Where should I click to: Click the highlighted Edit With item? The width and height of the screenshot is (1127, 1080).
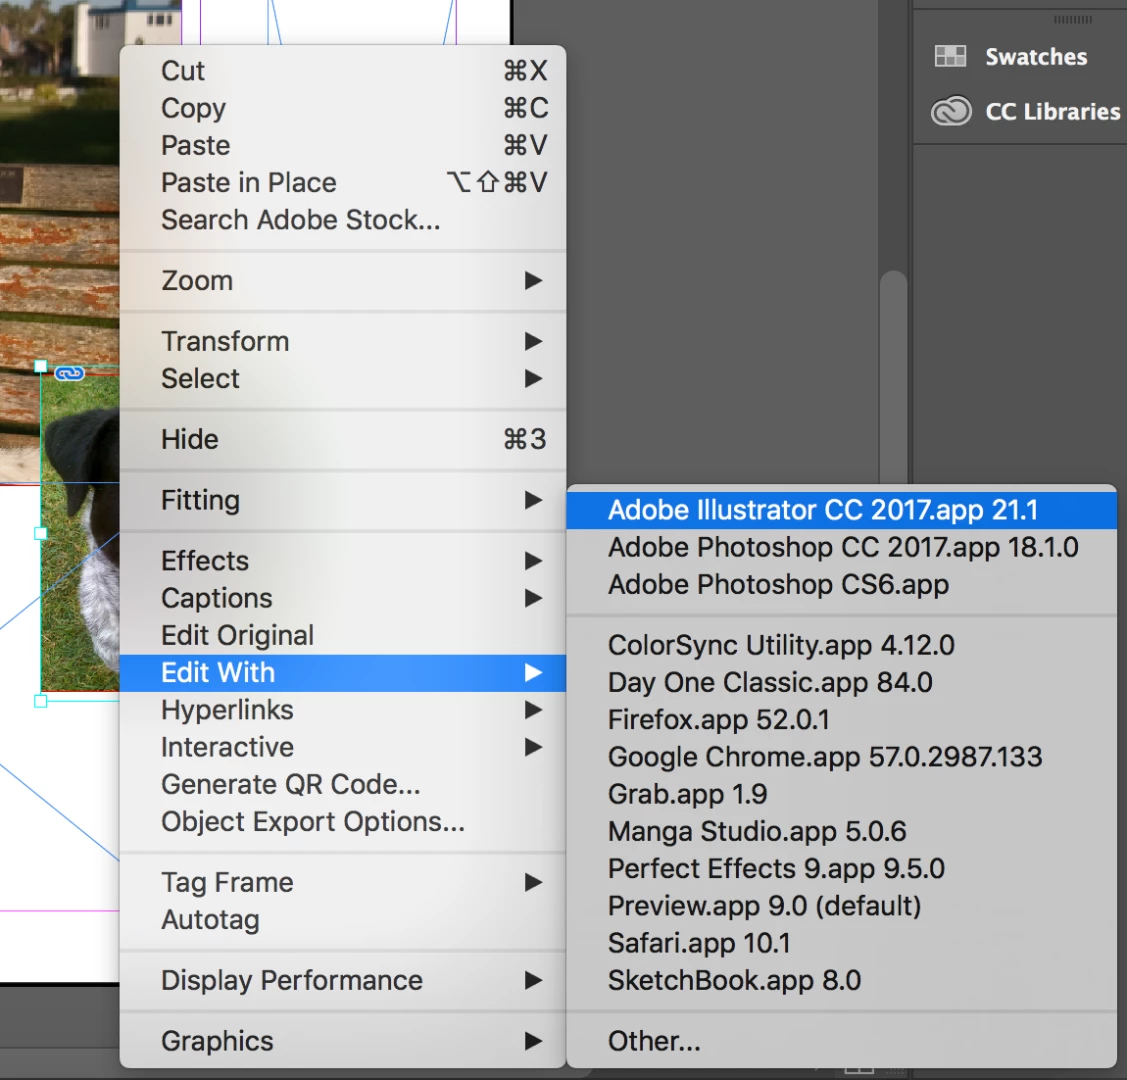click(343, 673)
